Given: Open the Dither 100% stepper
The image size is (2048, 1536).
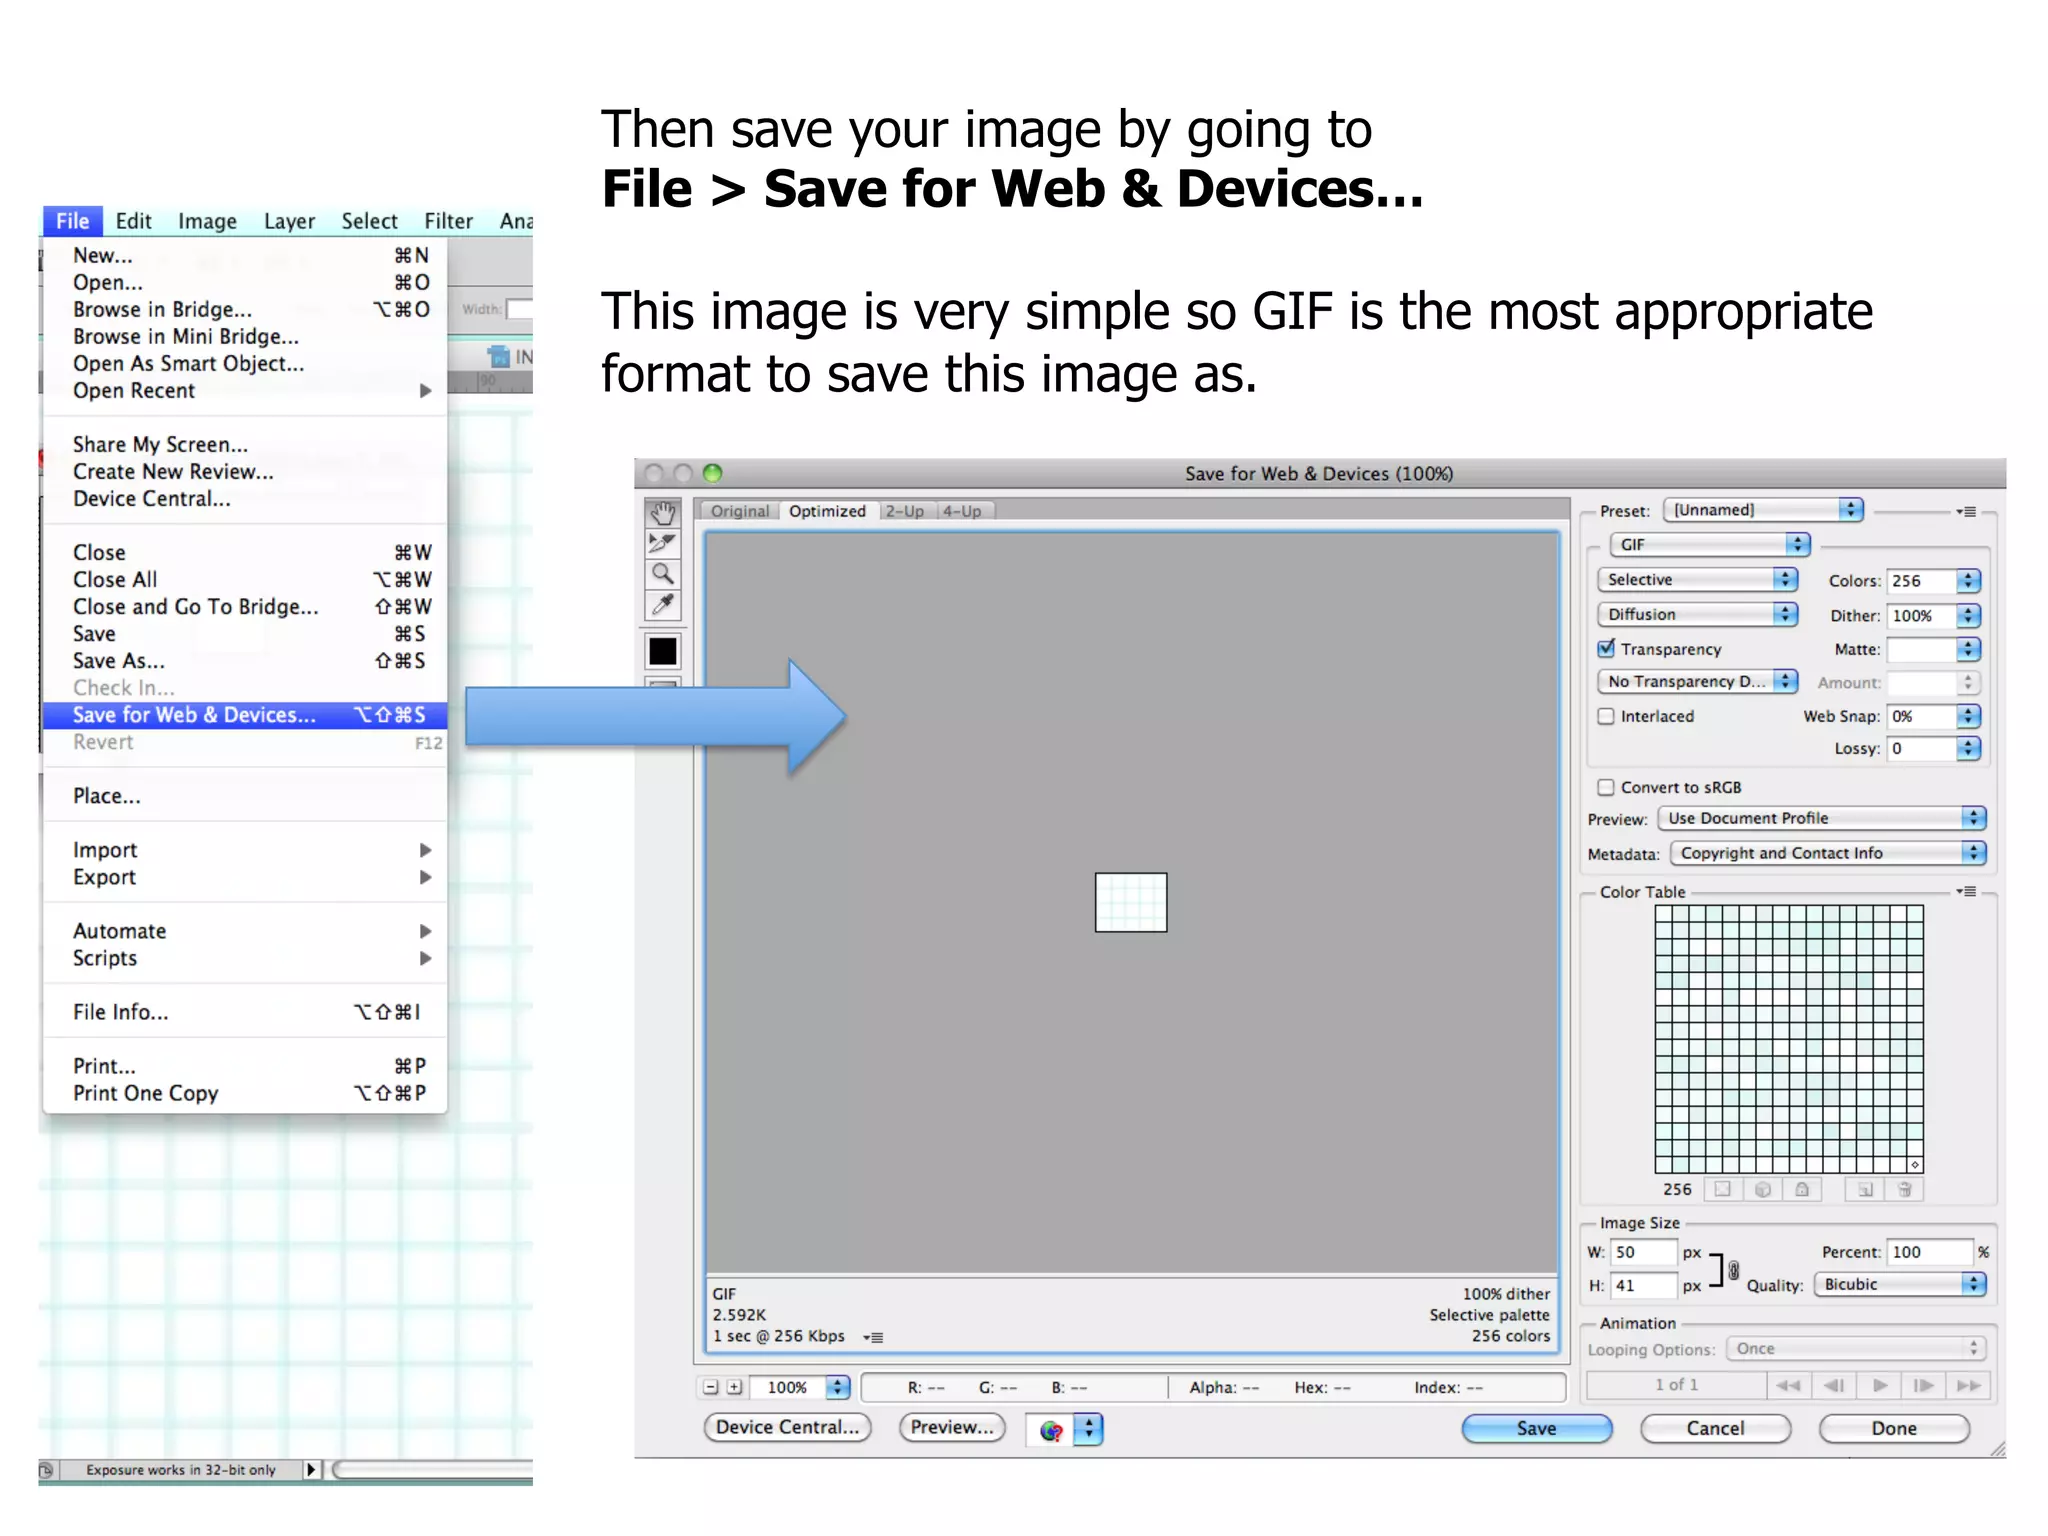Looking at the screenshot, I should pyautogui.click(x=1968, y=615).
